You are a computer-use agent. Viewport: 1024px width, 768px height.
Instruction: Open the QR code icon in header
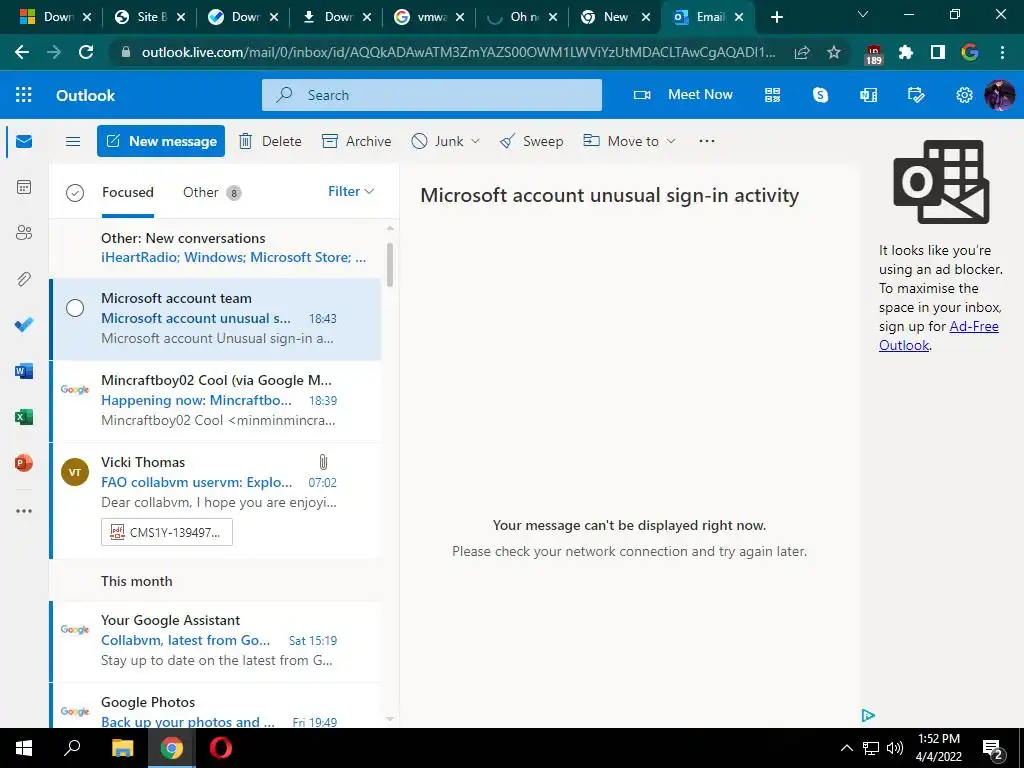tap(773, 95)
